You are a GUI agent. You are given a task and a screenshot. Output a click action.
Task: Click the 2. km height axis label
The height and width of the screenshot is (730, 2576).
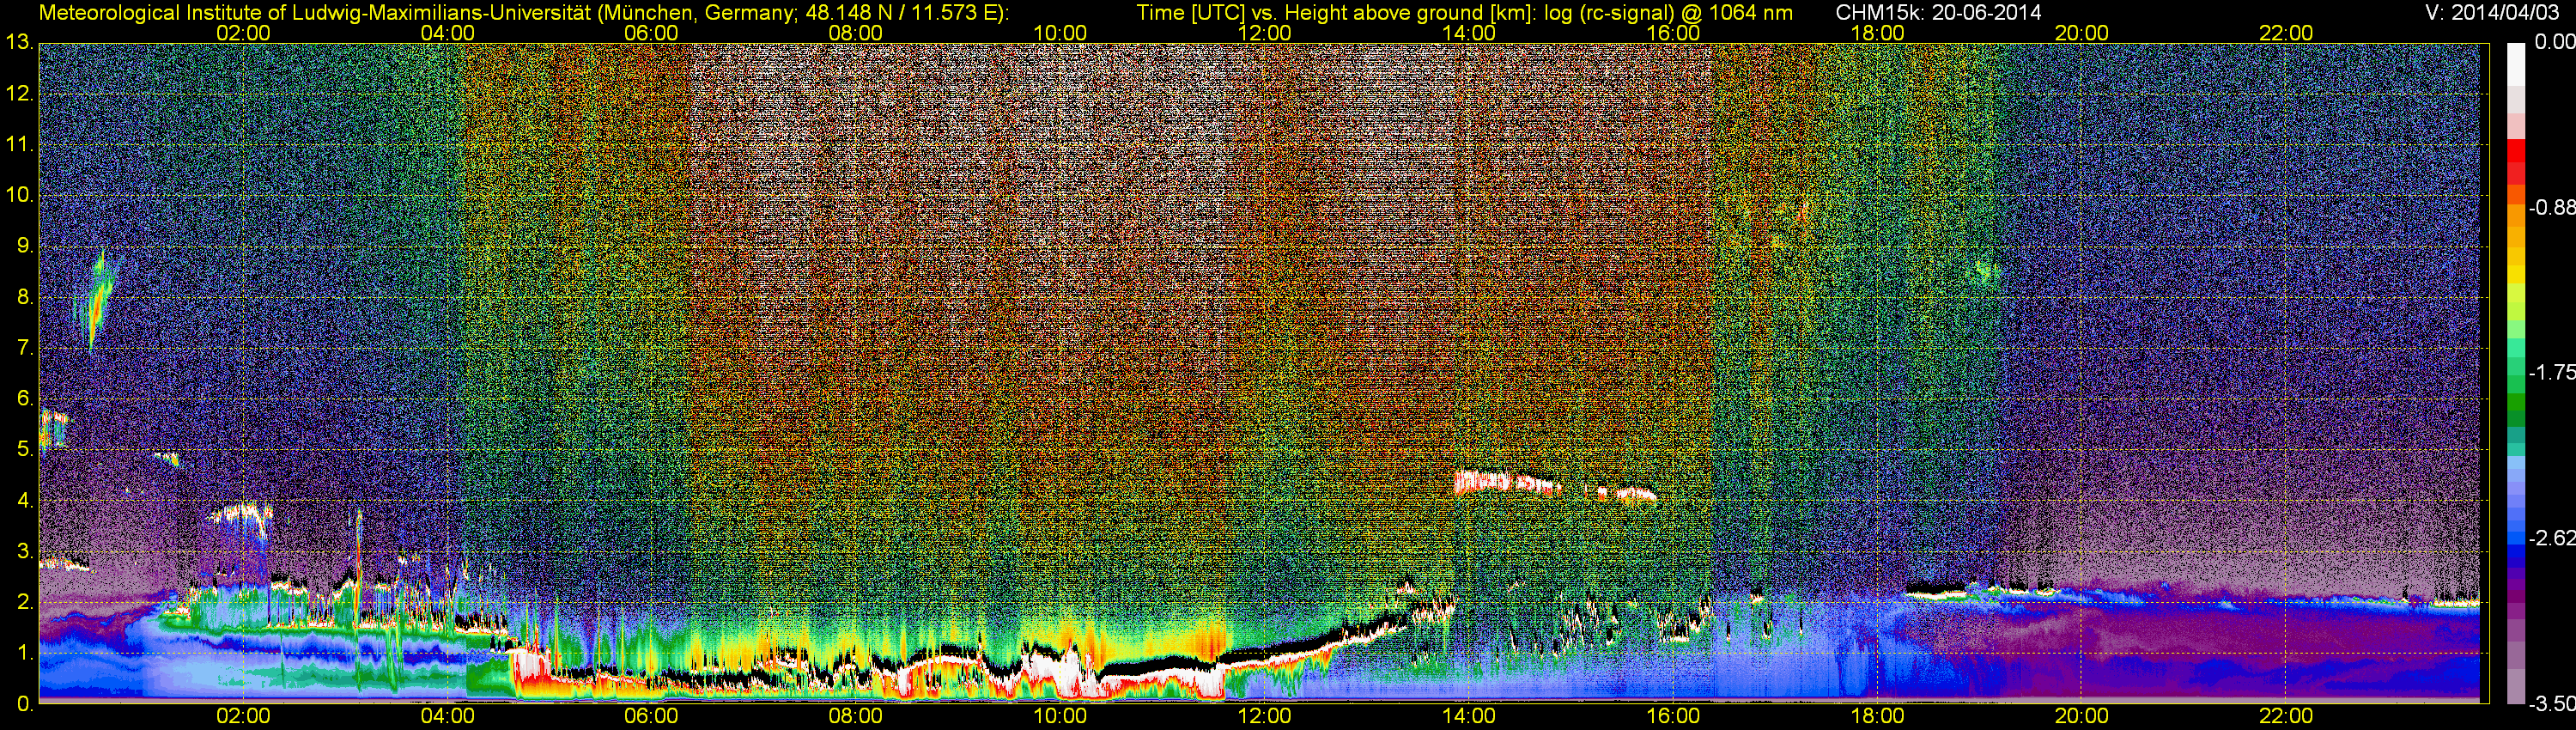click(x=24, y=602)
